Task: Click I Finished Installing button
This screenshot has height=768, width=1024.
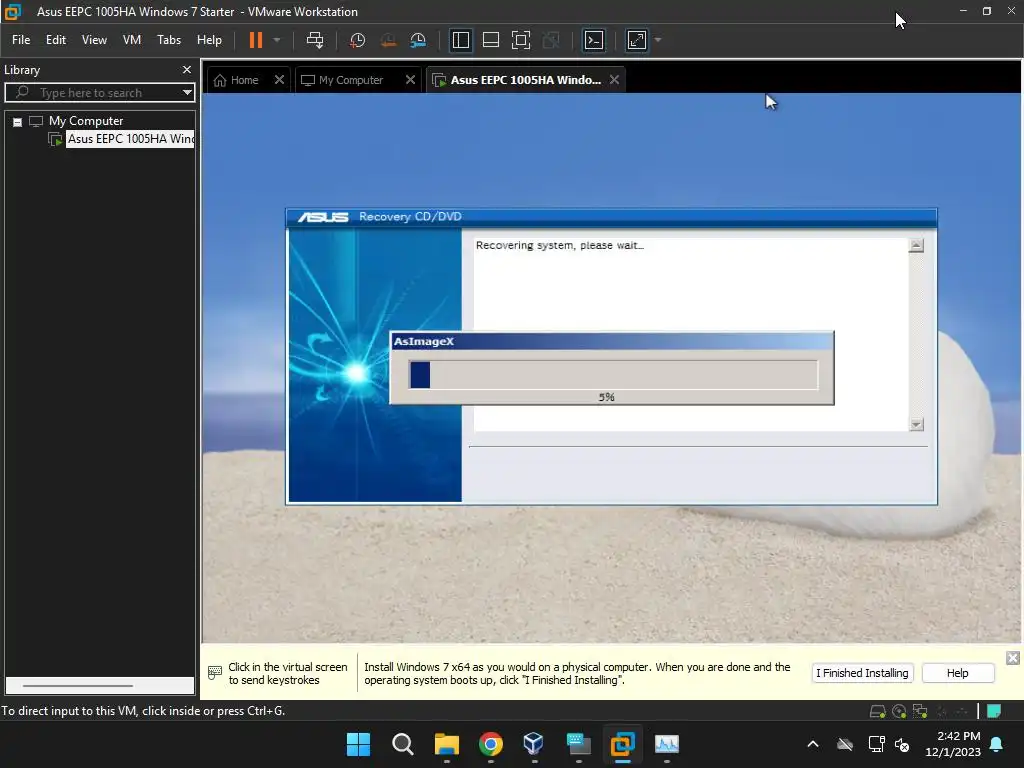Action: [862, 673]
